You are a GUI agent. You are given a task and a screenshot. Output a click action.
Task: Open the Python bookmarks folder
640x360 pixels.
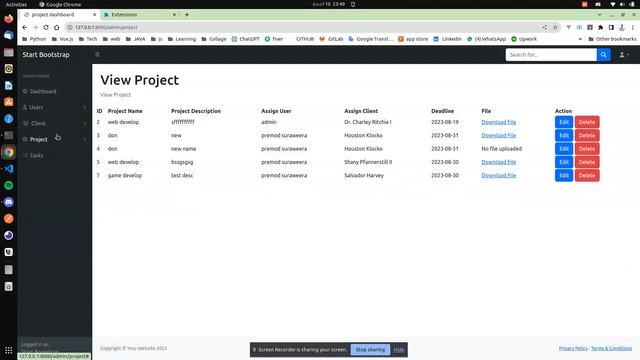(x=34, y=39)
